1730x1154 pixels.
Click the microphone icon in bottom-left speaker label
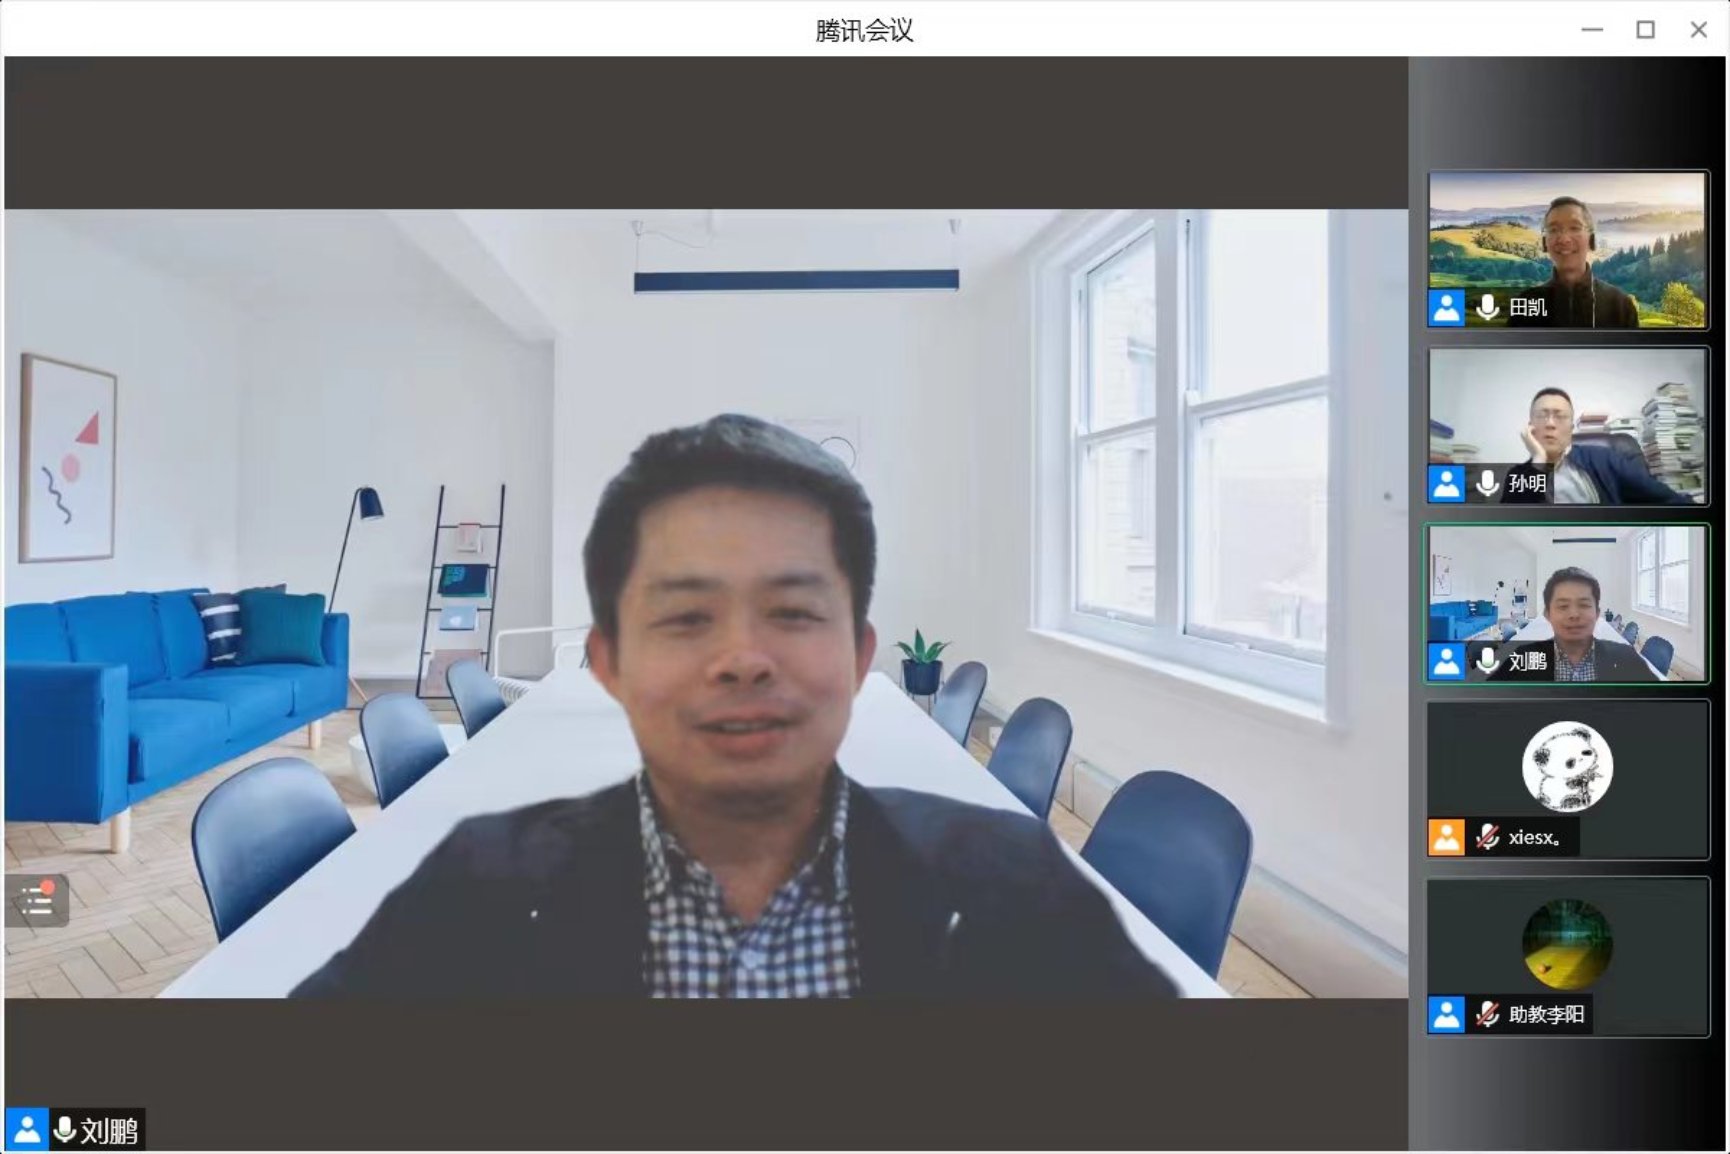pos(65,1130)
